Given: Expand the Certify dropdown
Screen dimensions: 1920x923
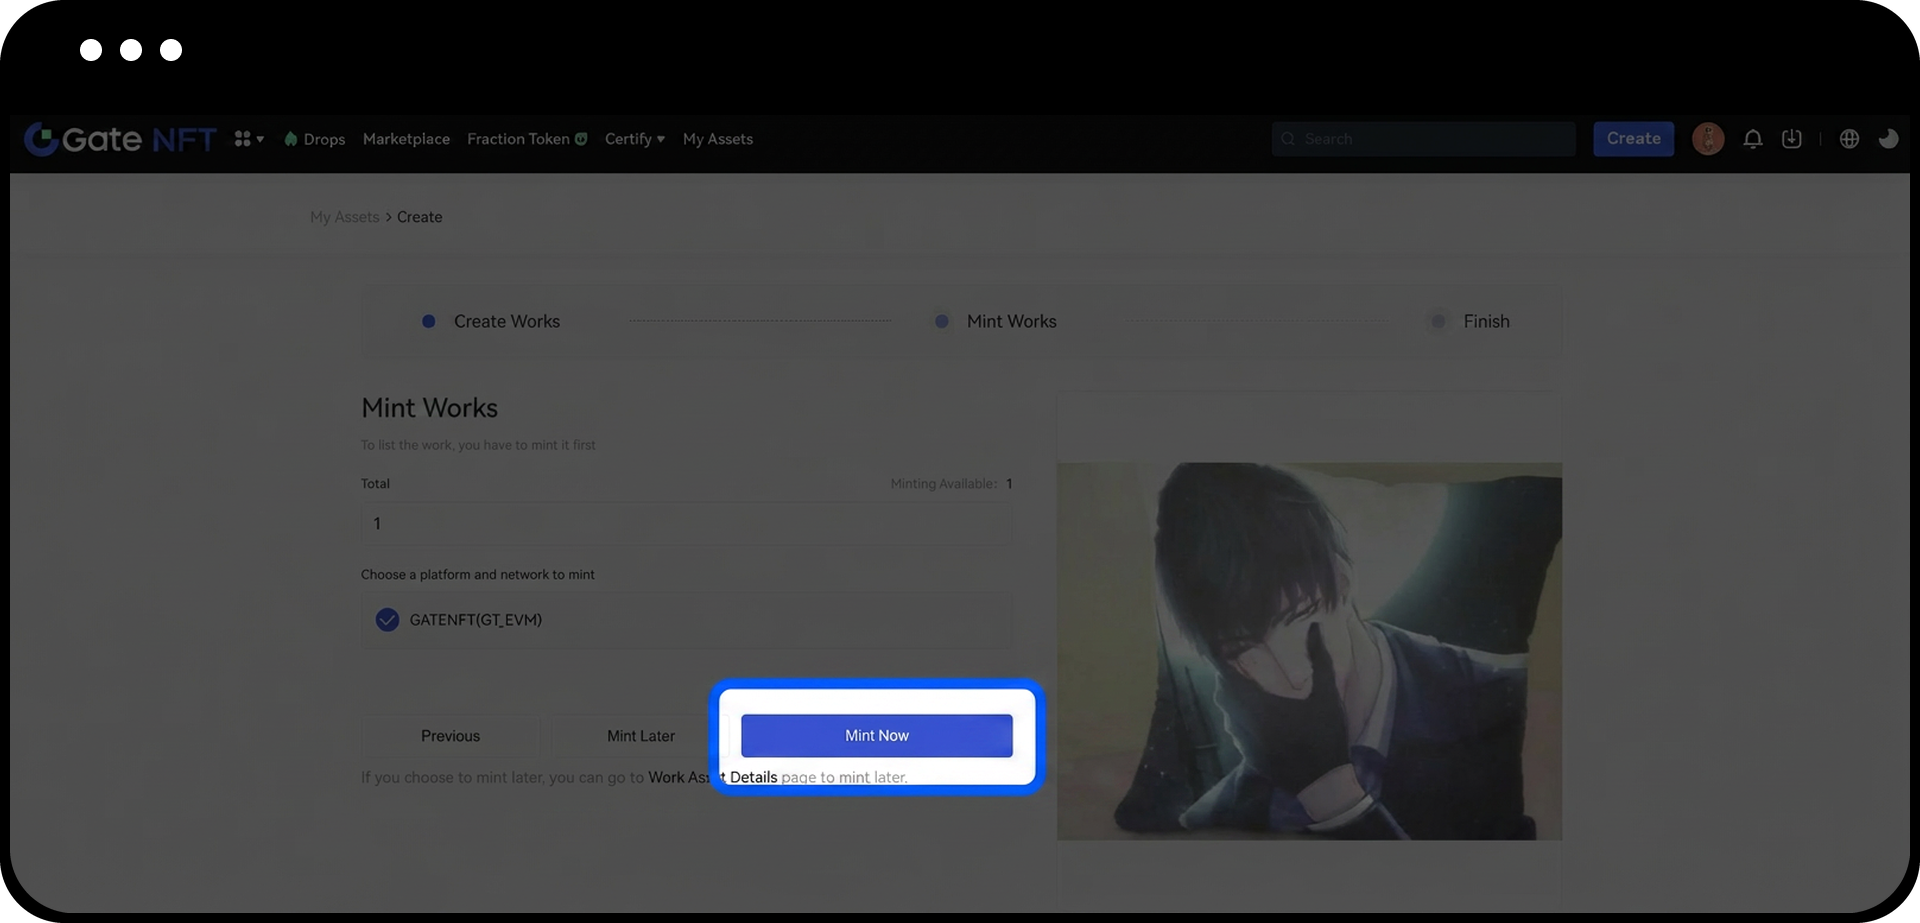Looking at the screenshot, I should click(x=634, y=139).
